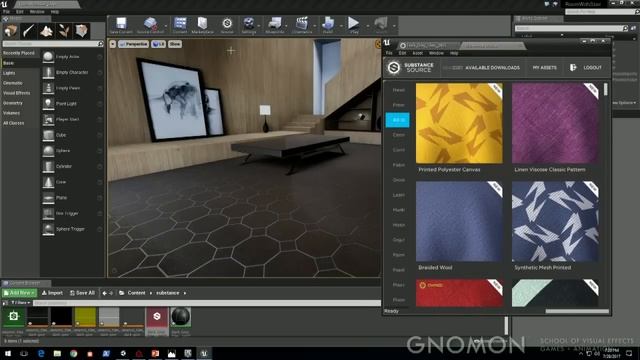Screen dimensions: 640x360
Task: Open the viewport Show menu
Action: tap(175, 44)
